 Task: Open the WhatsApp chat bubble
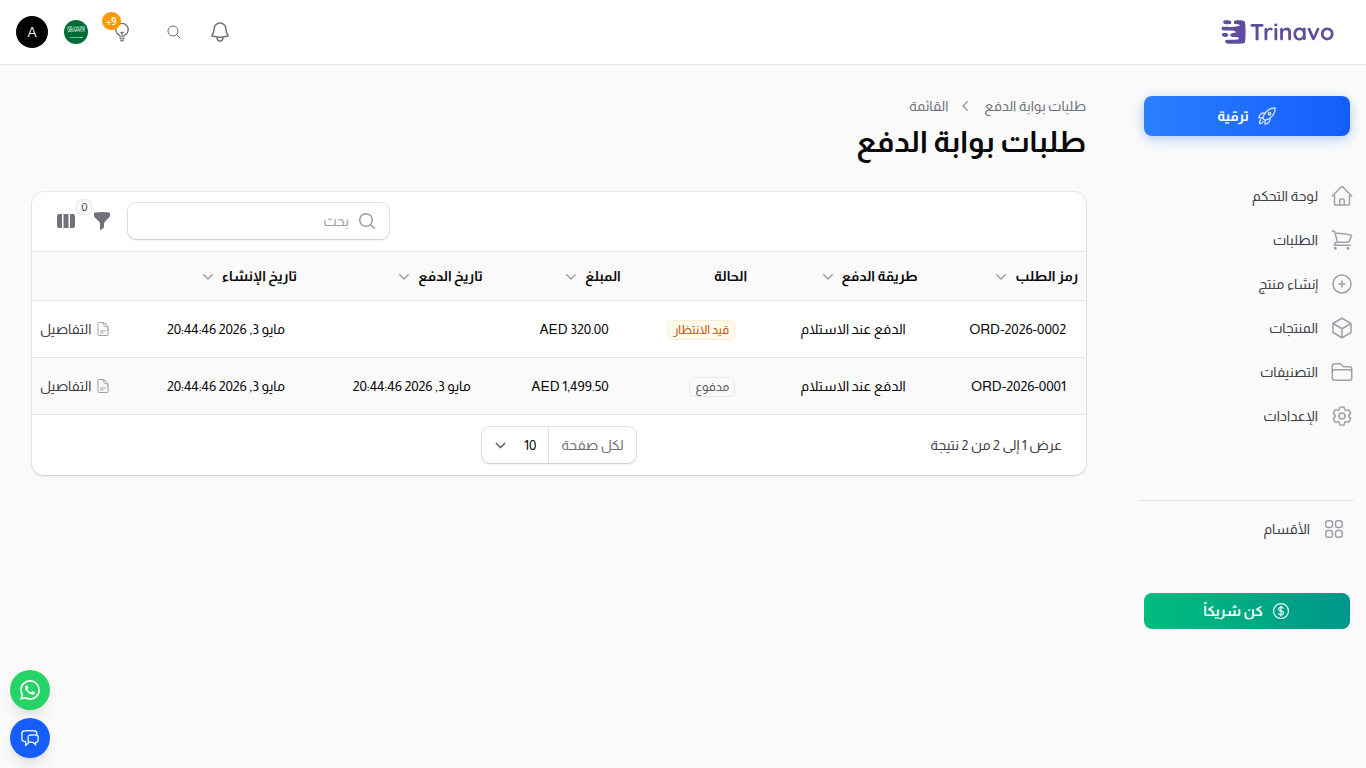click(x=30, y=690)
